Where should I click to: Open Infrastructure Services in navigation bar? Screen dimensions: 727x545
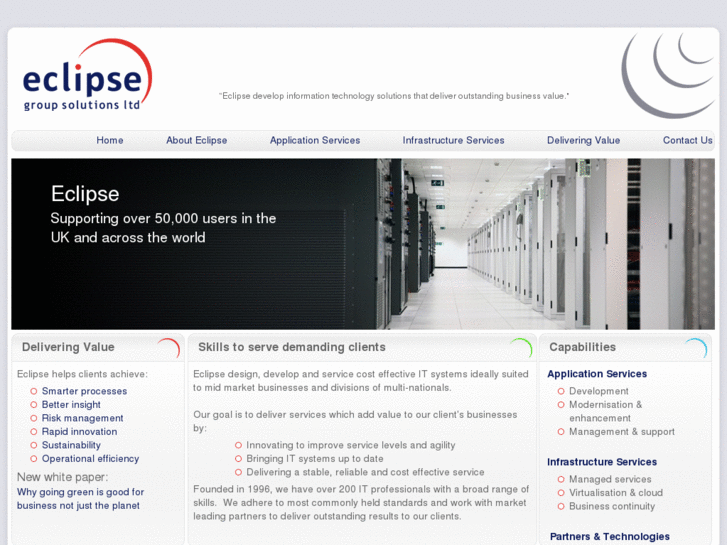click(x=453, y=140)
